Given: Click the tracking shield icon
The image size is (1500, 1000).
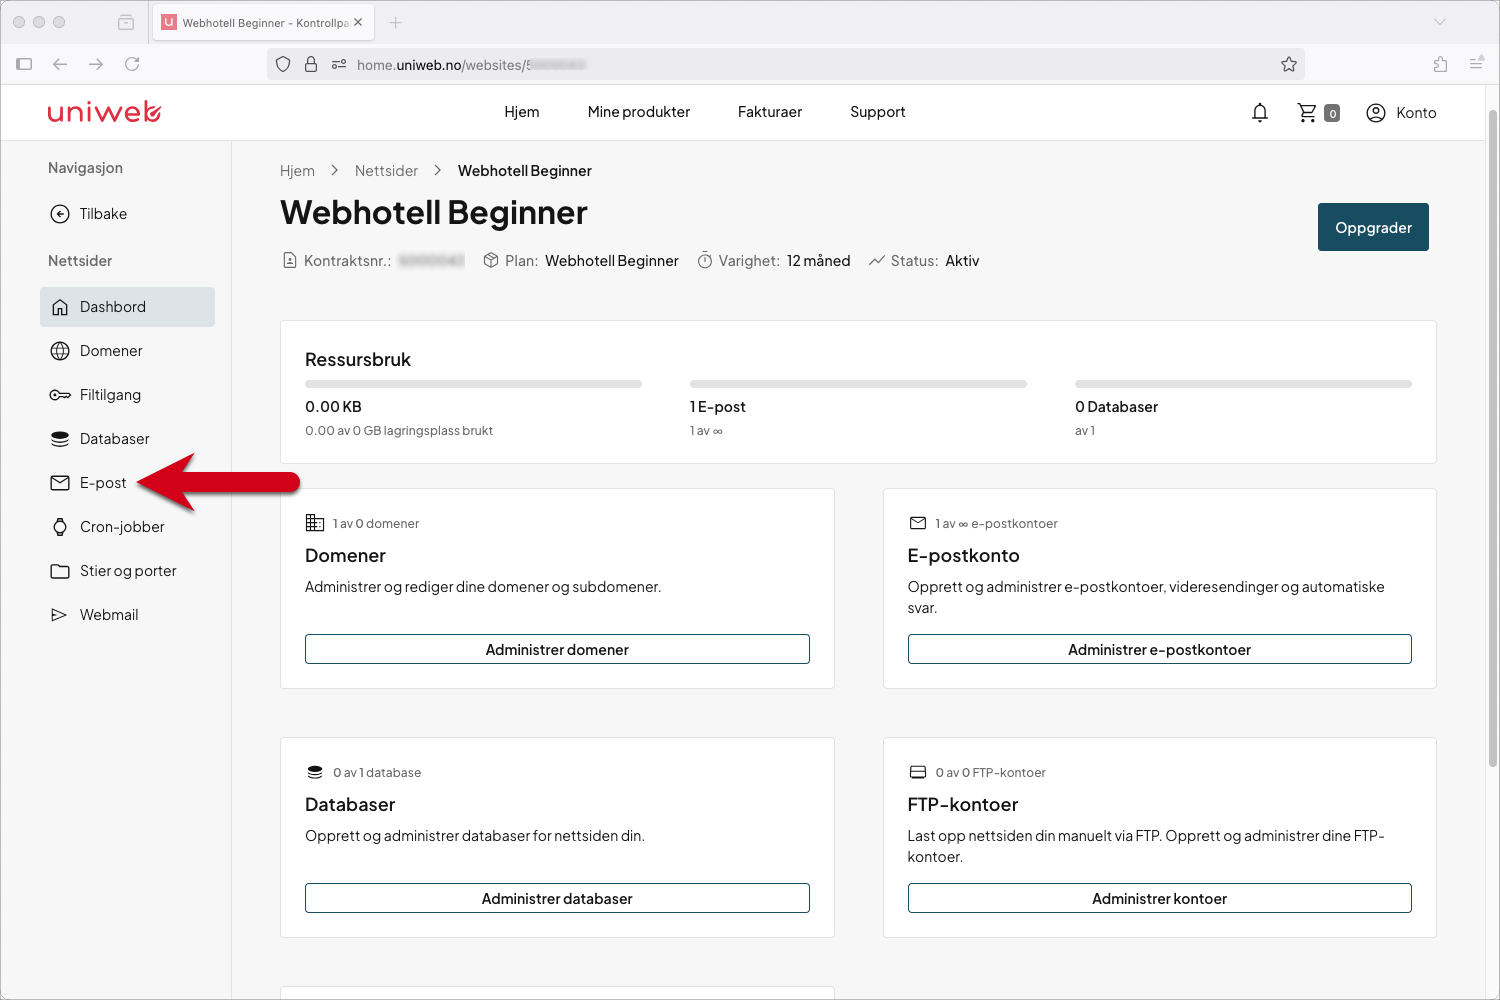Looking at the screenshot, I should [283, 64].
